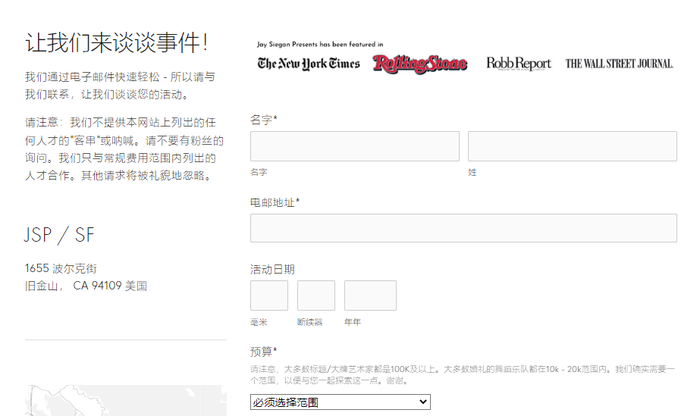
Task: Click the text 旧金山, CA 94109 美国
Action: click(86, 286)
